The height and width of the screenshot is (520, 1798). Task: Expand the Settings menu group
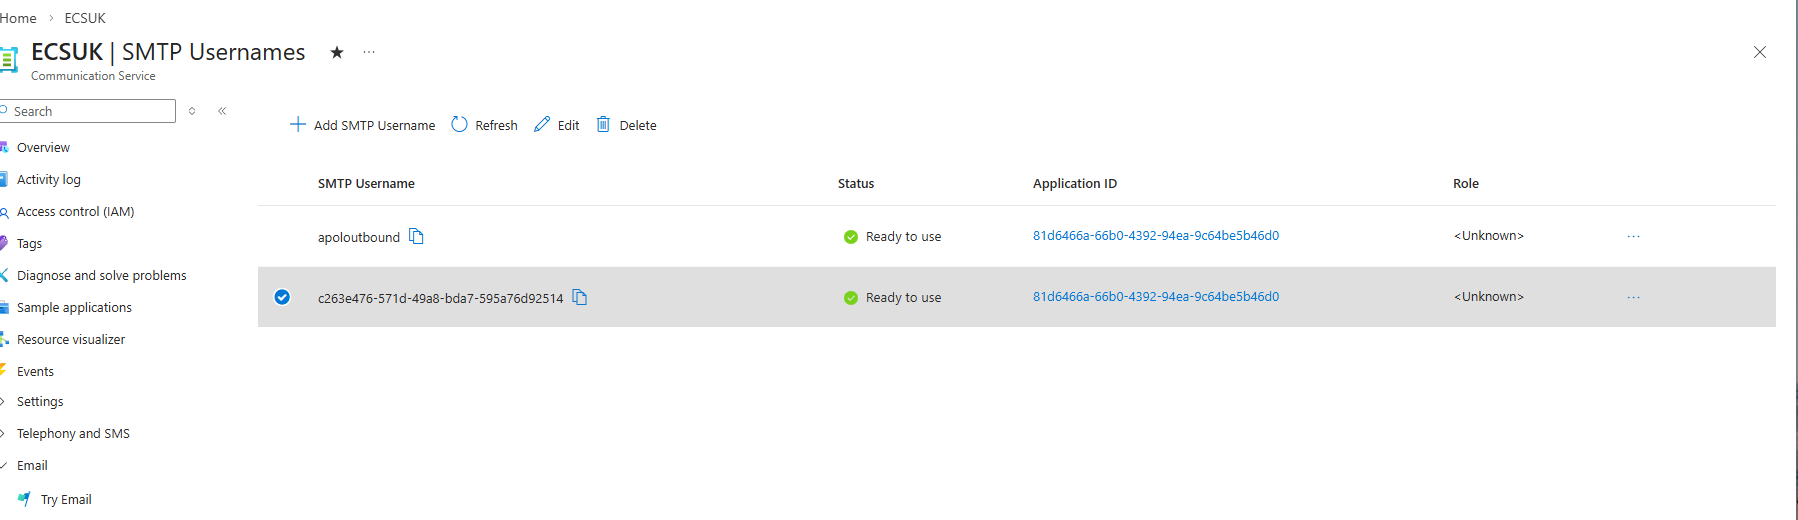(3, 401)
